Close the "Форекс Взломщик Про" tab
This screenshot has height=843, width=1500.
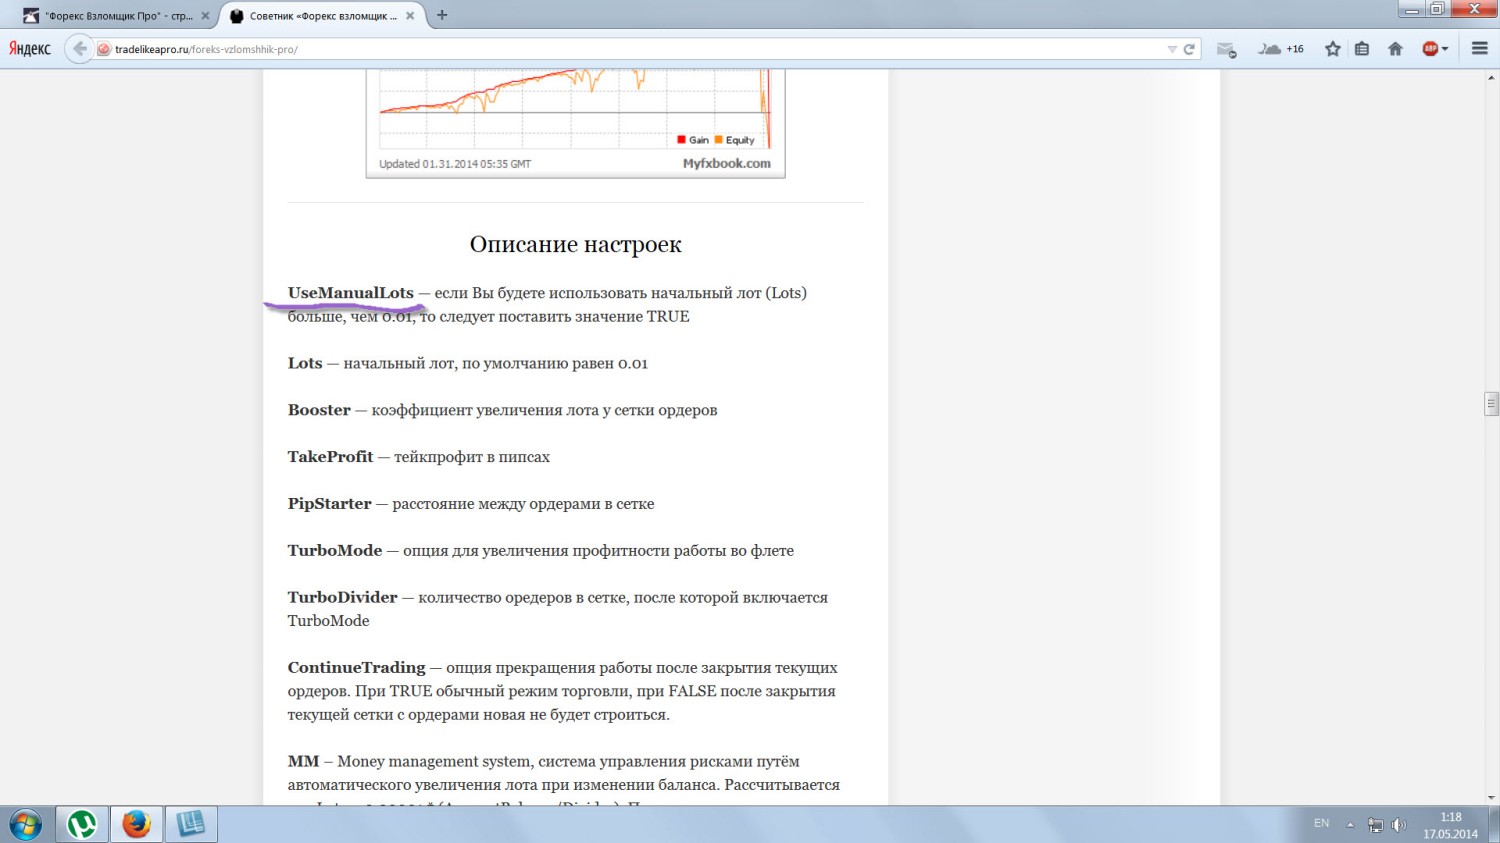[x=205, y=16]
